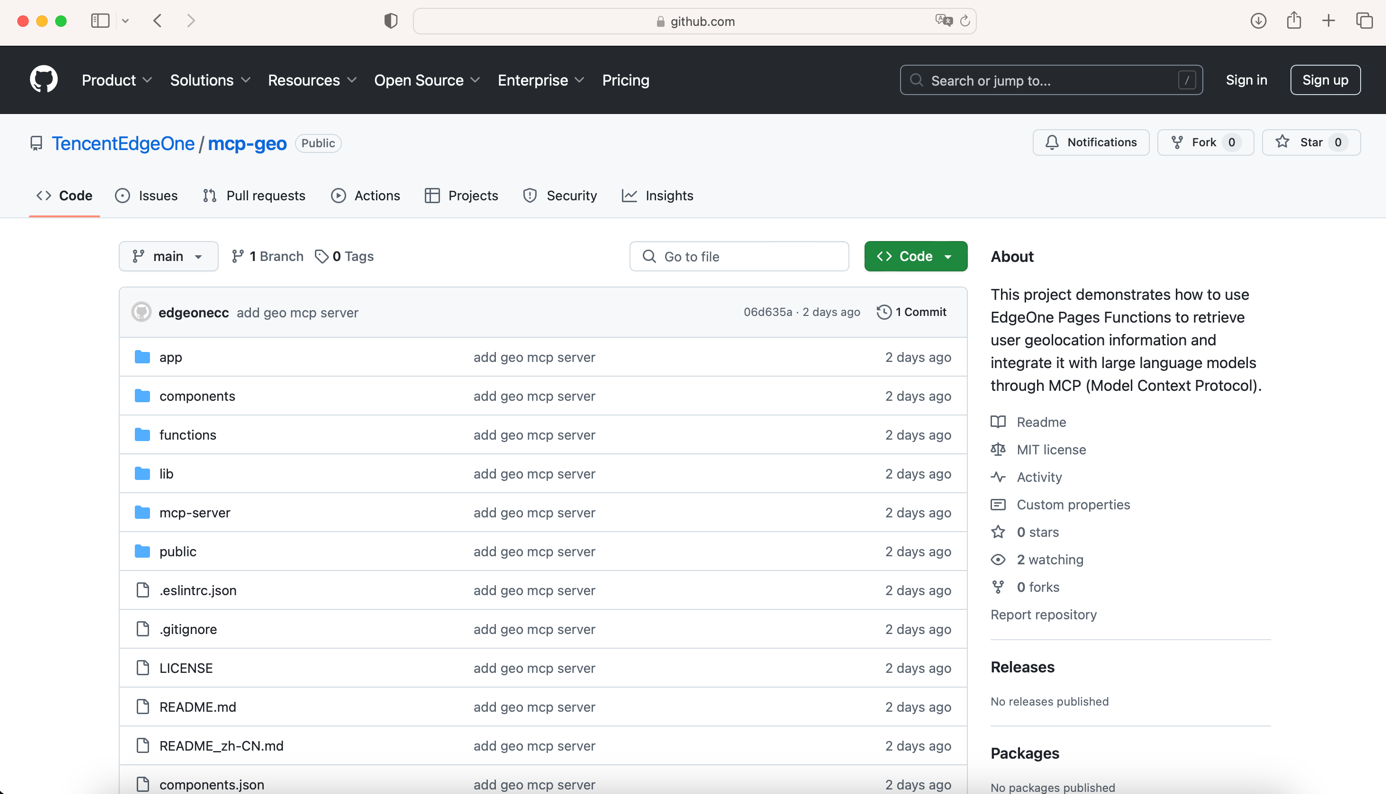1386x794 pixels.
Task: Open the .gitignore file
Action: [188, 629]
